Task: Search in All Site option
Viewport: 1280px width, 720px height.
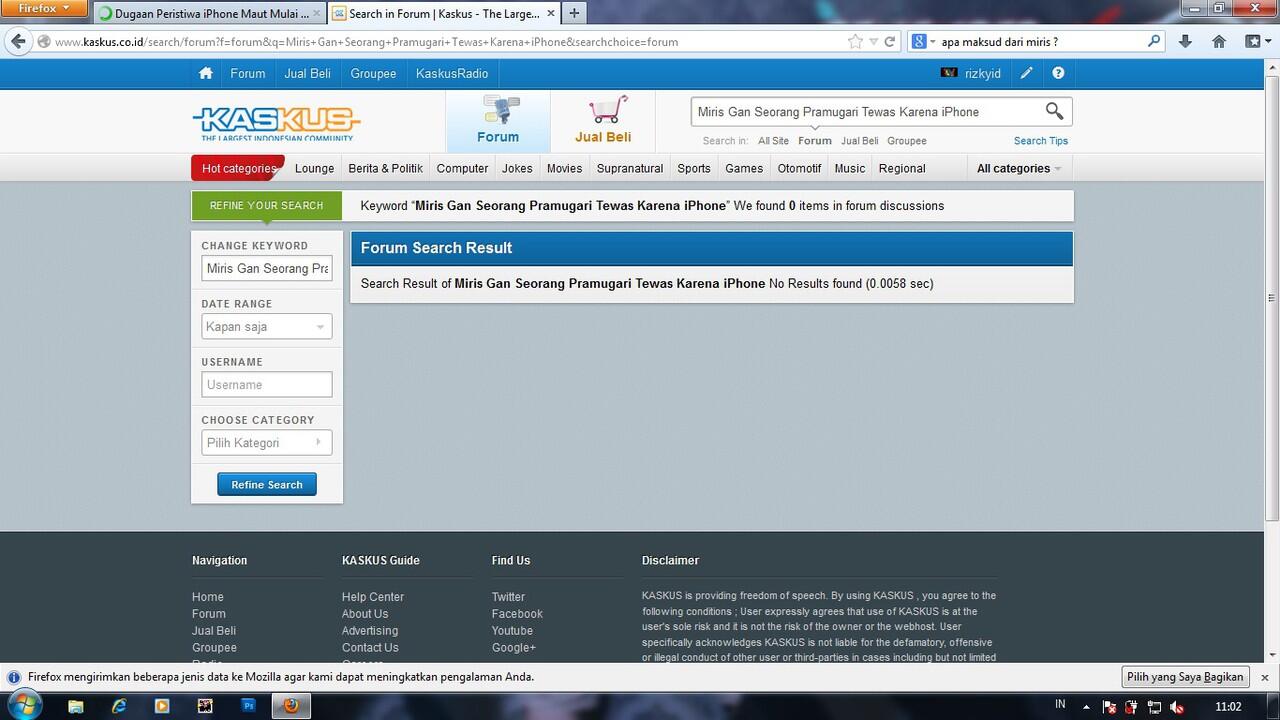Action: [773, 141]
